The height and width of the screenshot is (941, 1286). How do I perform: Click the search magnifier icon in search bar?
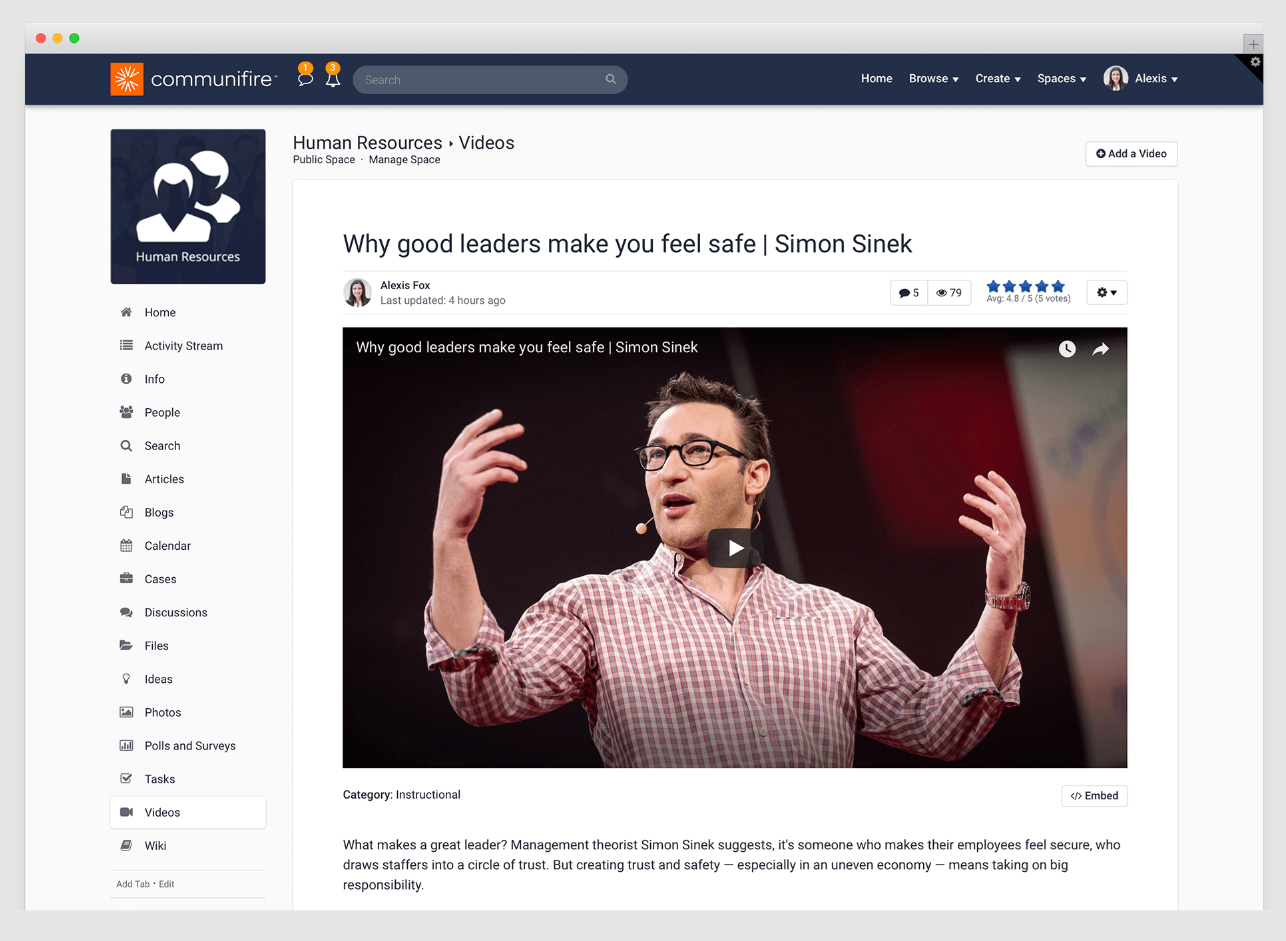coord(611,80)
